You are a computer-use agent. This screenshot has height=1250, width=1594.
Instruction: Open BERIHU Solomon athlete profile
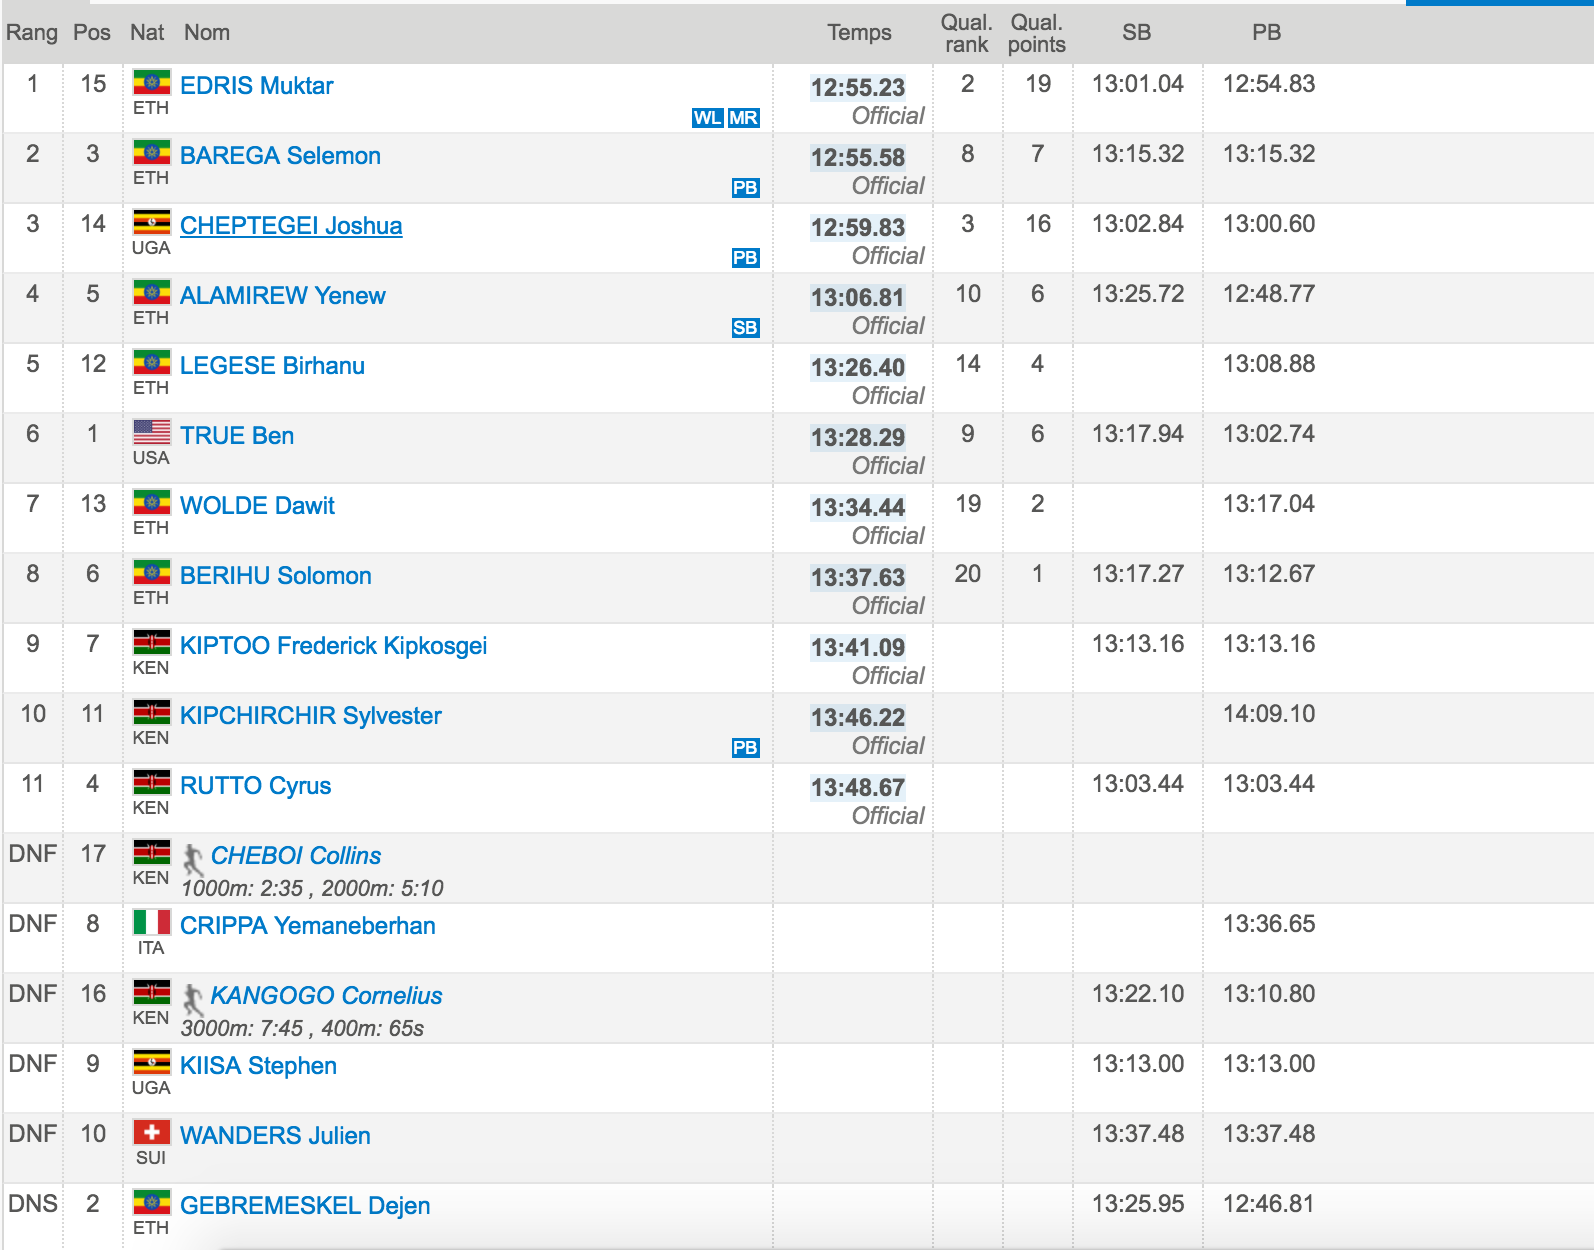pyautogui.click(x=276, y=576)
